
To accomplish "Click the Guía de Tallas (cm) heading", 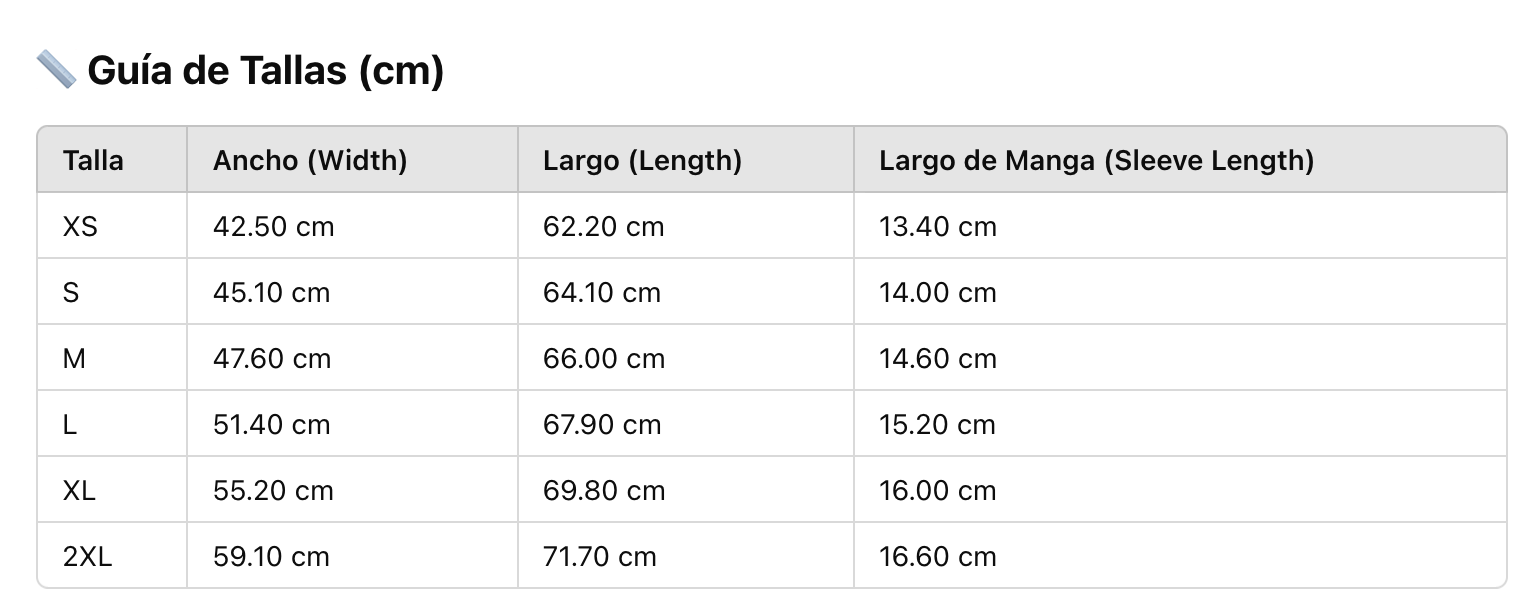I will [x=265, y=71].
